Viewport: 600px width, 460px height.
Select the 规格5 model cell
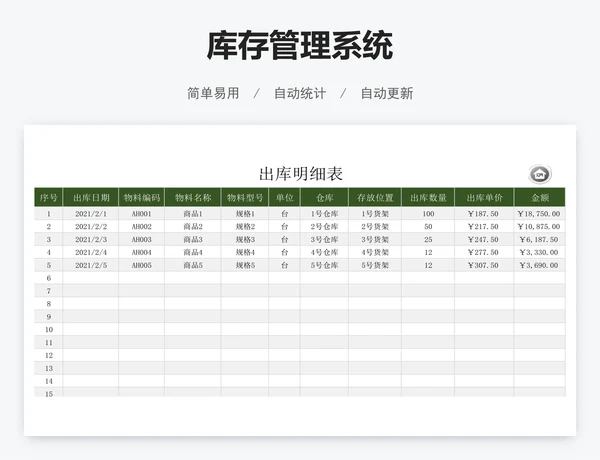245,265
